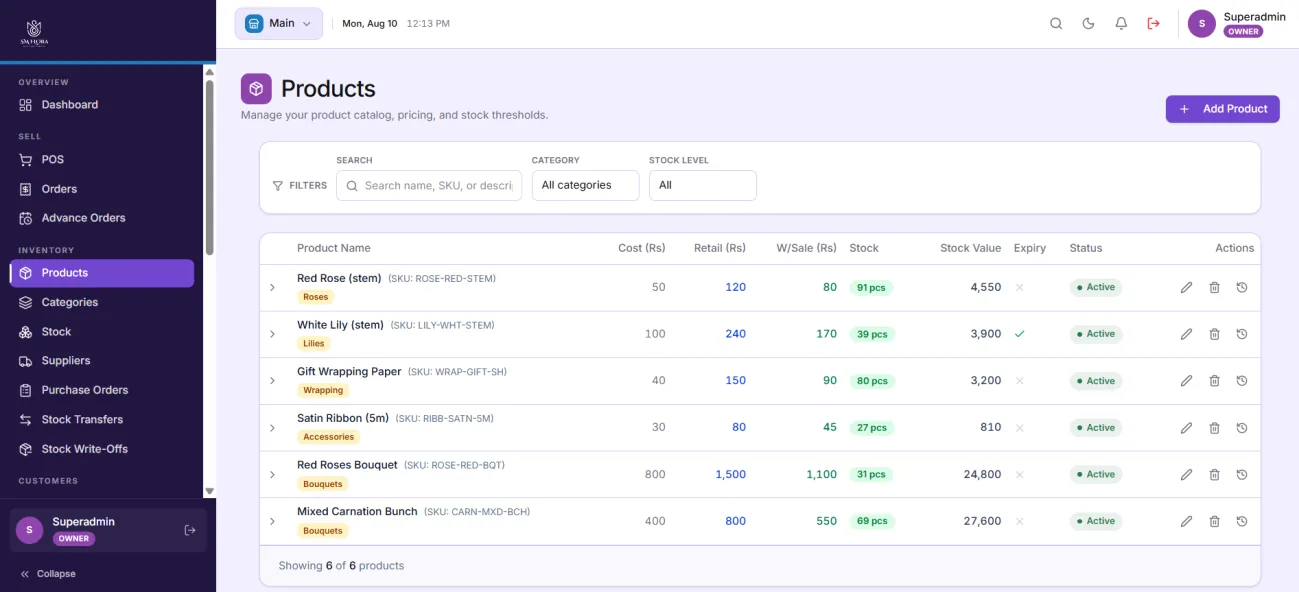Expand the Gift Wrapping Paper row
The width and height of the screenshot is (1299, 592).
(x=272, y=381)
